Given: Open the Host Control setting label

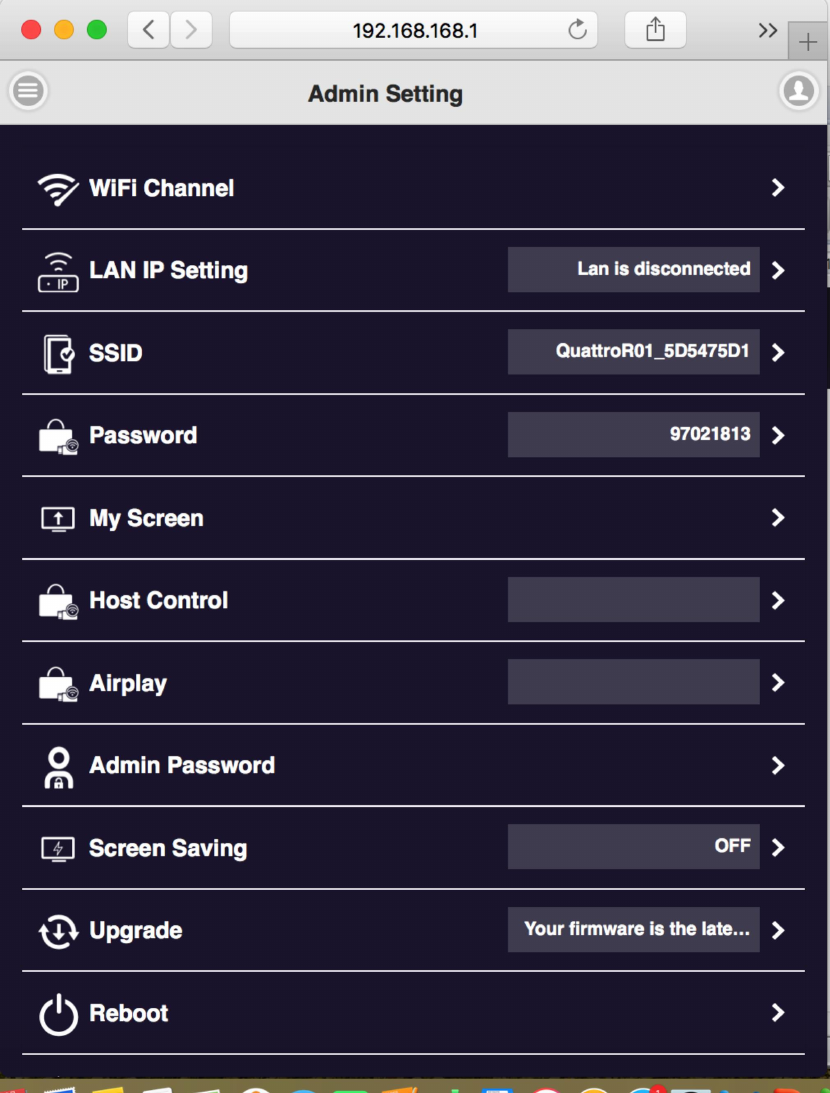Looking at the screenshot, I should pyautogui.click(x=158, y=600).
